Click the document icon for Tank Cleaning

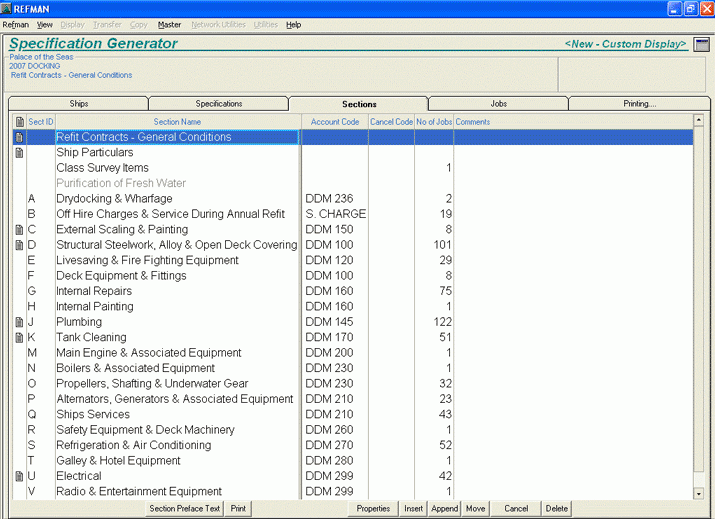(19, 338)
